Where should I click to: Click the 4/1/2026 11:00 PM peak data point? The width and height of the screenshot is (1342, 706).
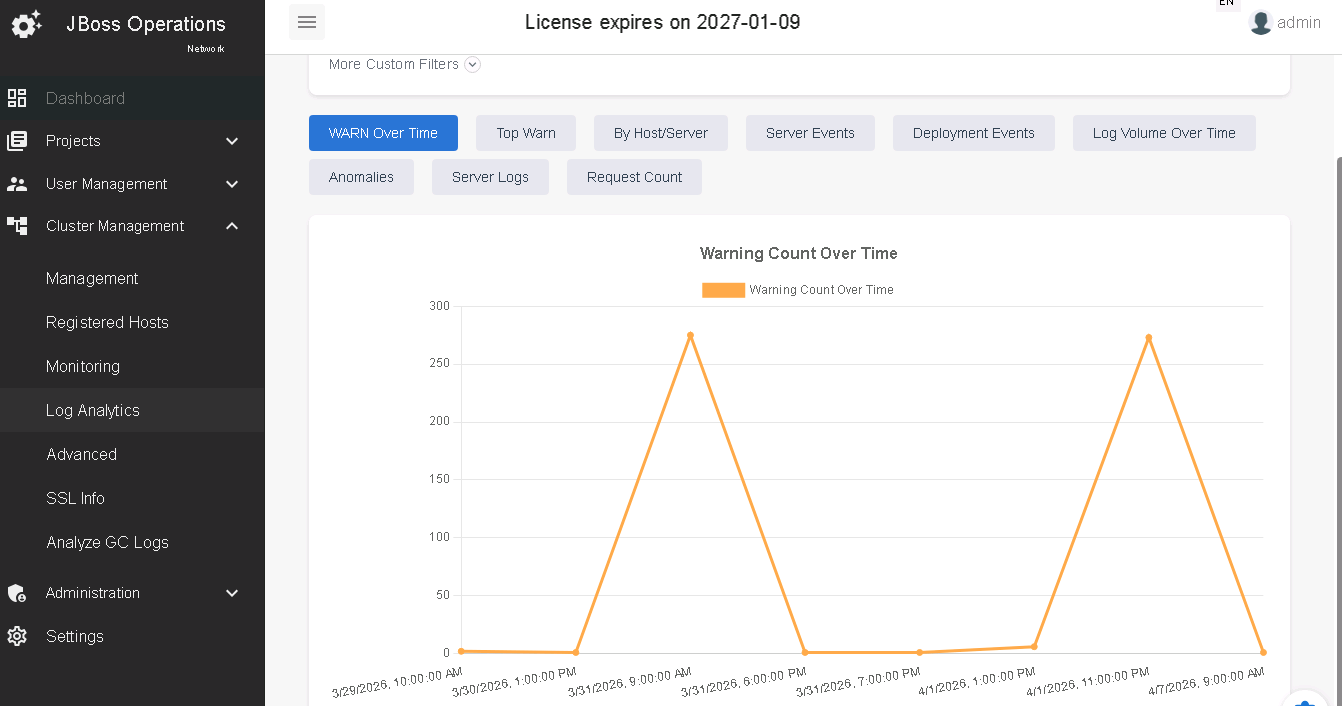click(1149, 338)
